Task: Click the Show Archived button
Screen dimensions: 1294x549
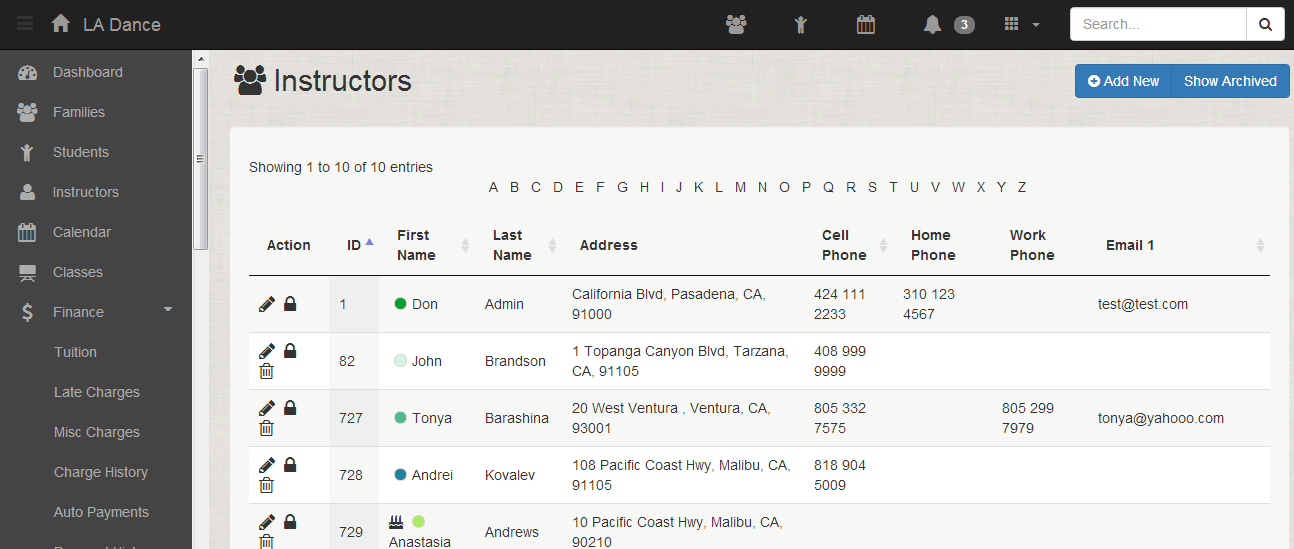Action: coord(1230,81)
